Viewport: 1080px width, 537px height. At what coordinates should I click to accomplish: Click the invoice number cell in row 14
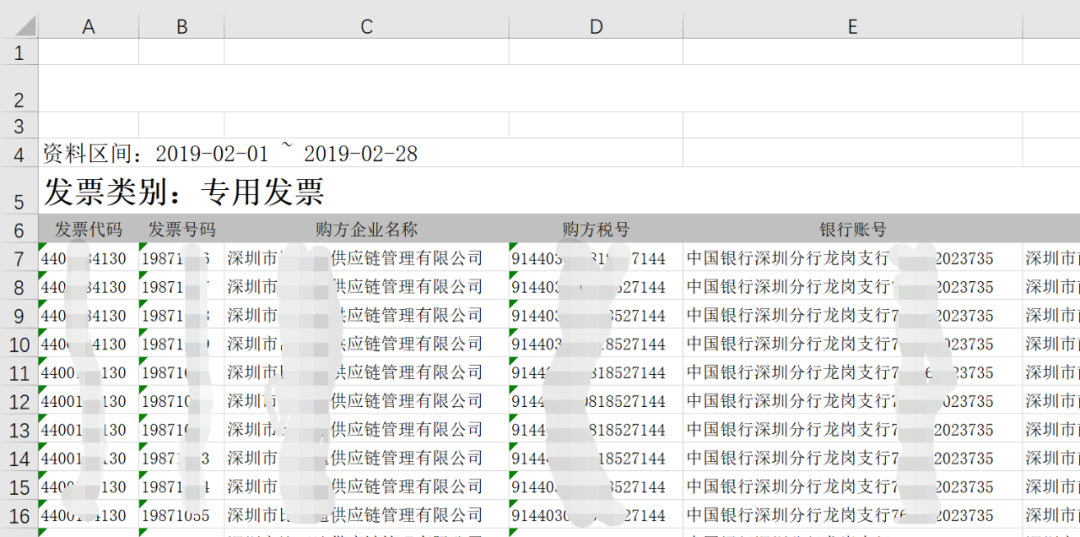coord(182,458)
